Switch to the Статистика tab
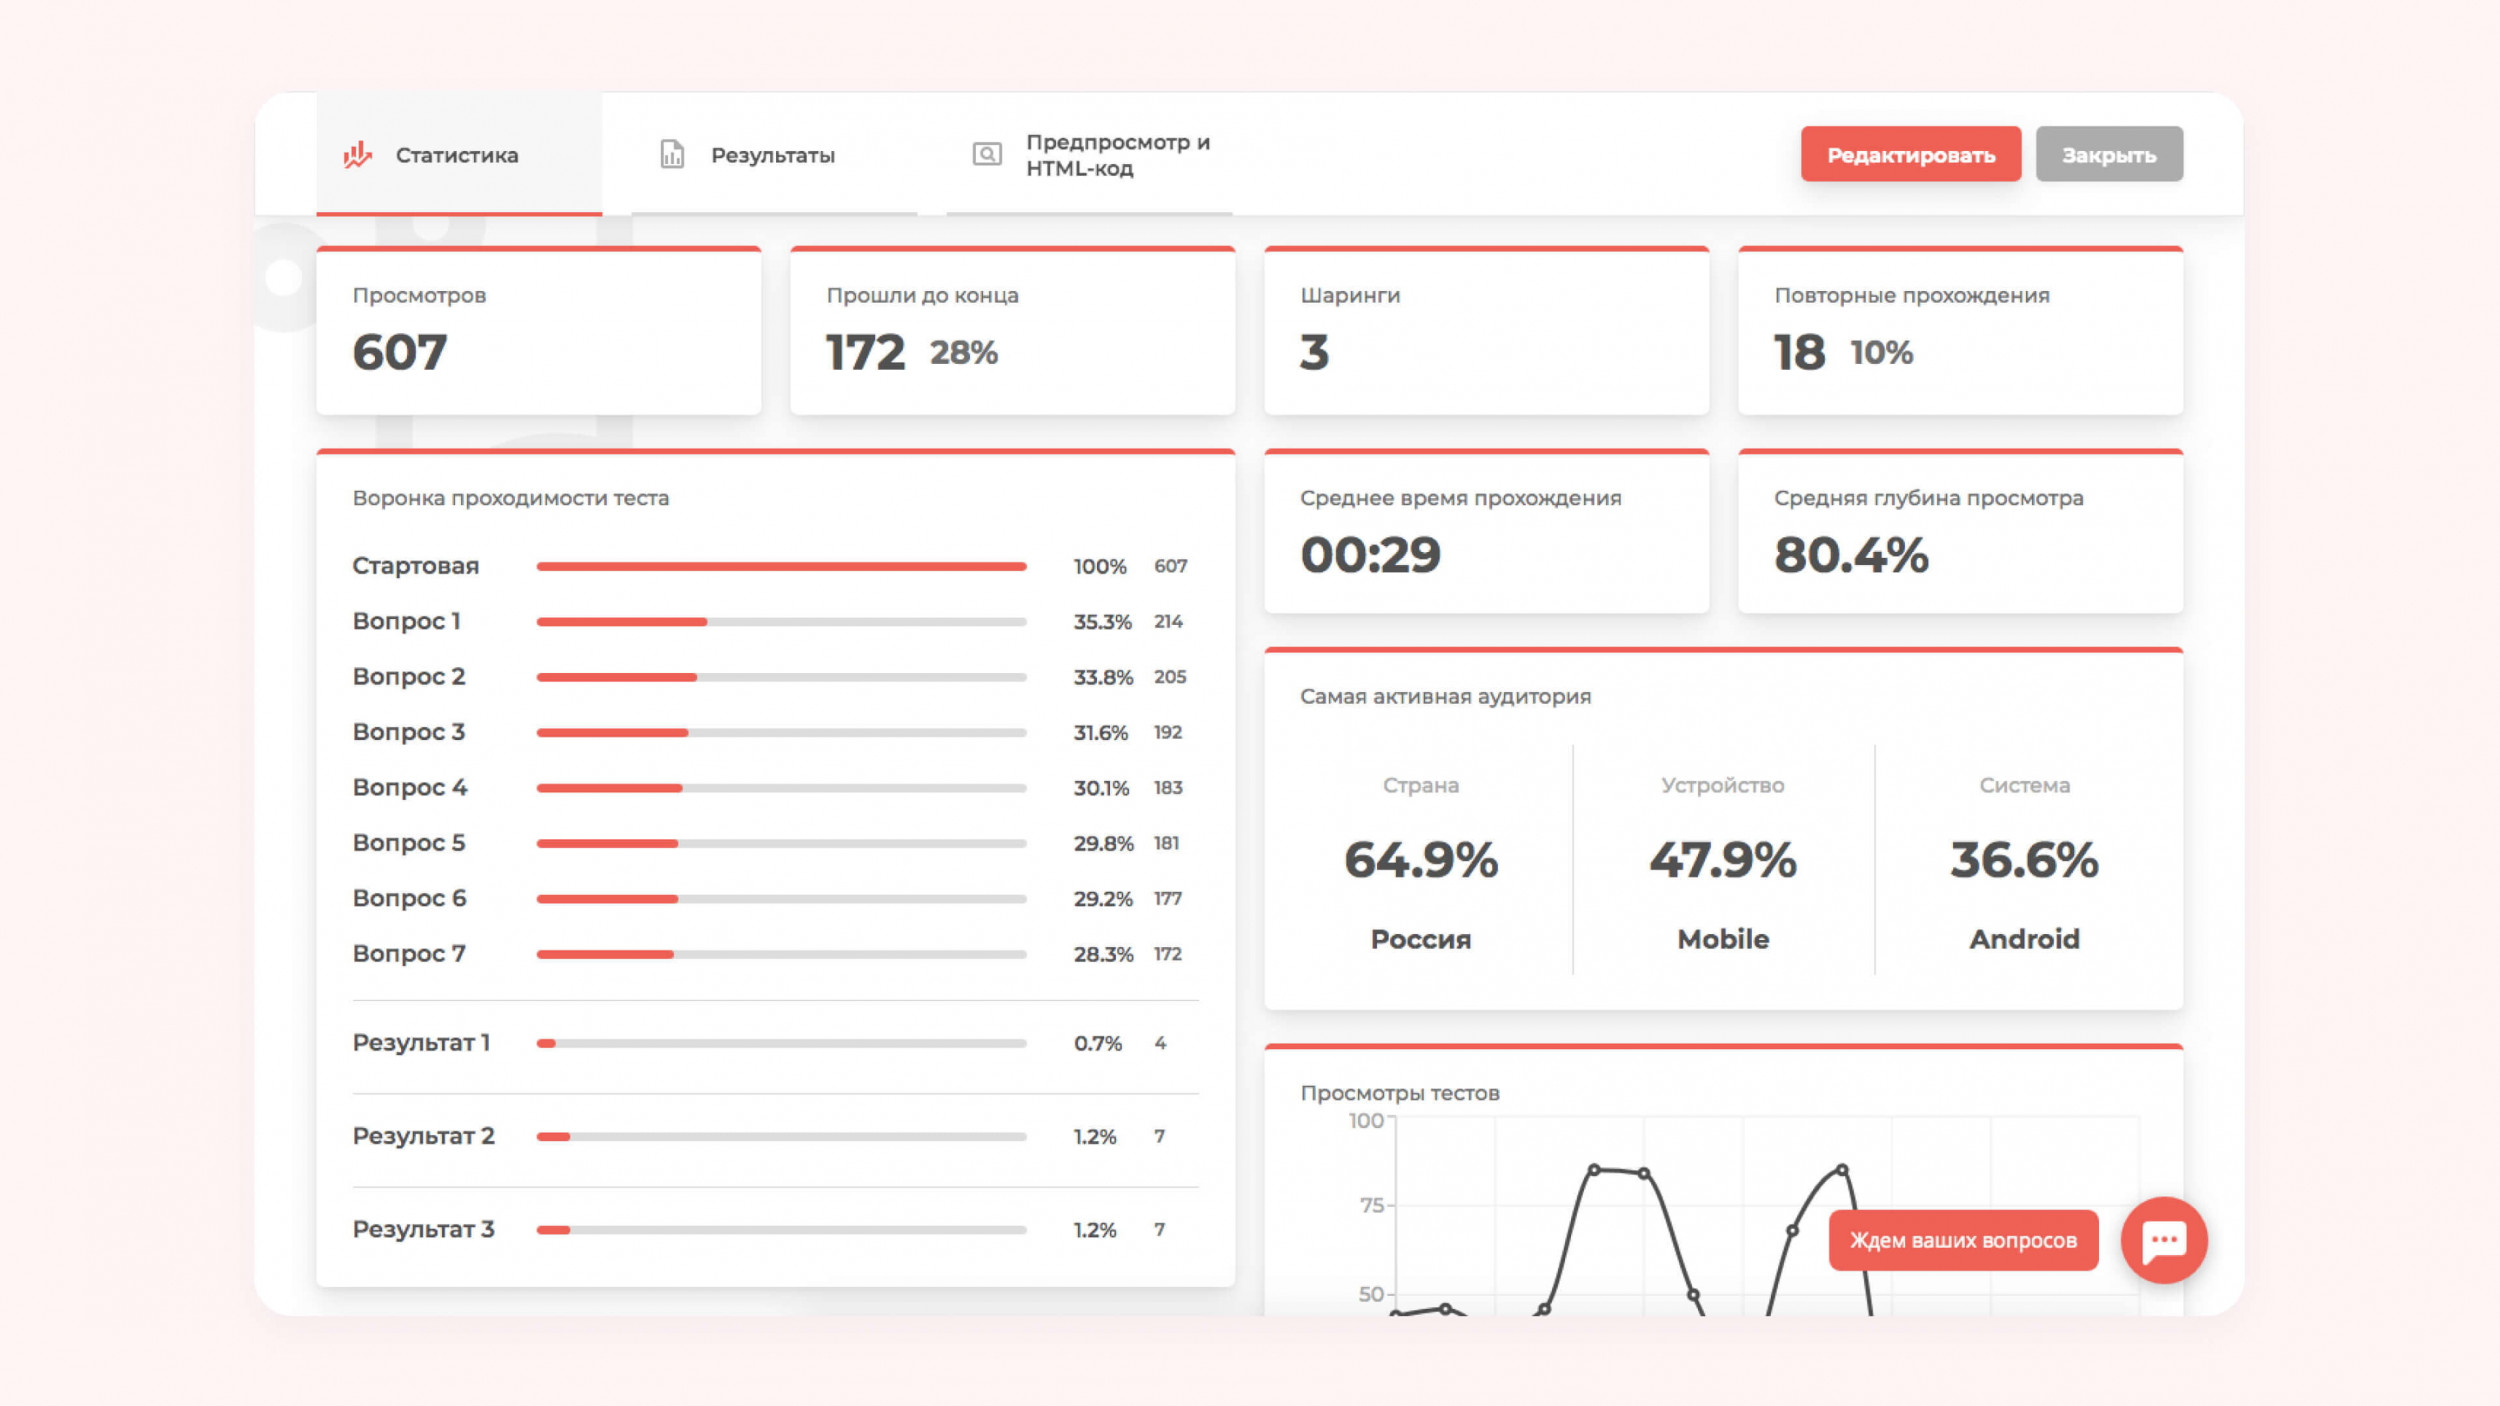Image resolution: width=2500 pixels, height=1406 pixels. click(457, 155)
